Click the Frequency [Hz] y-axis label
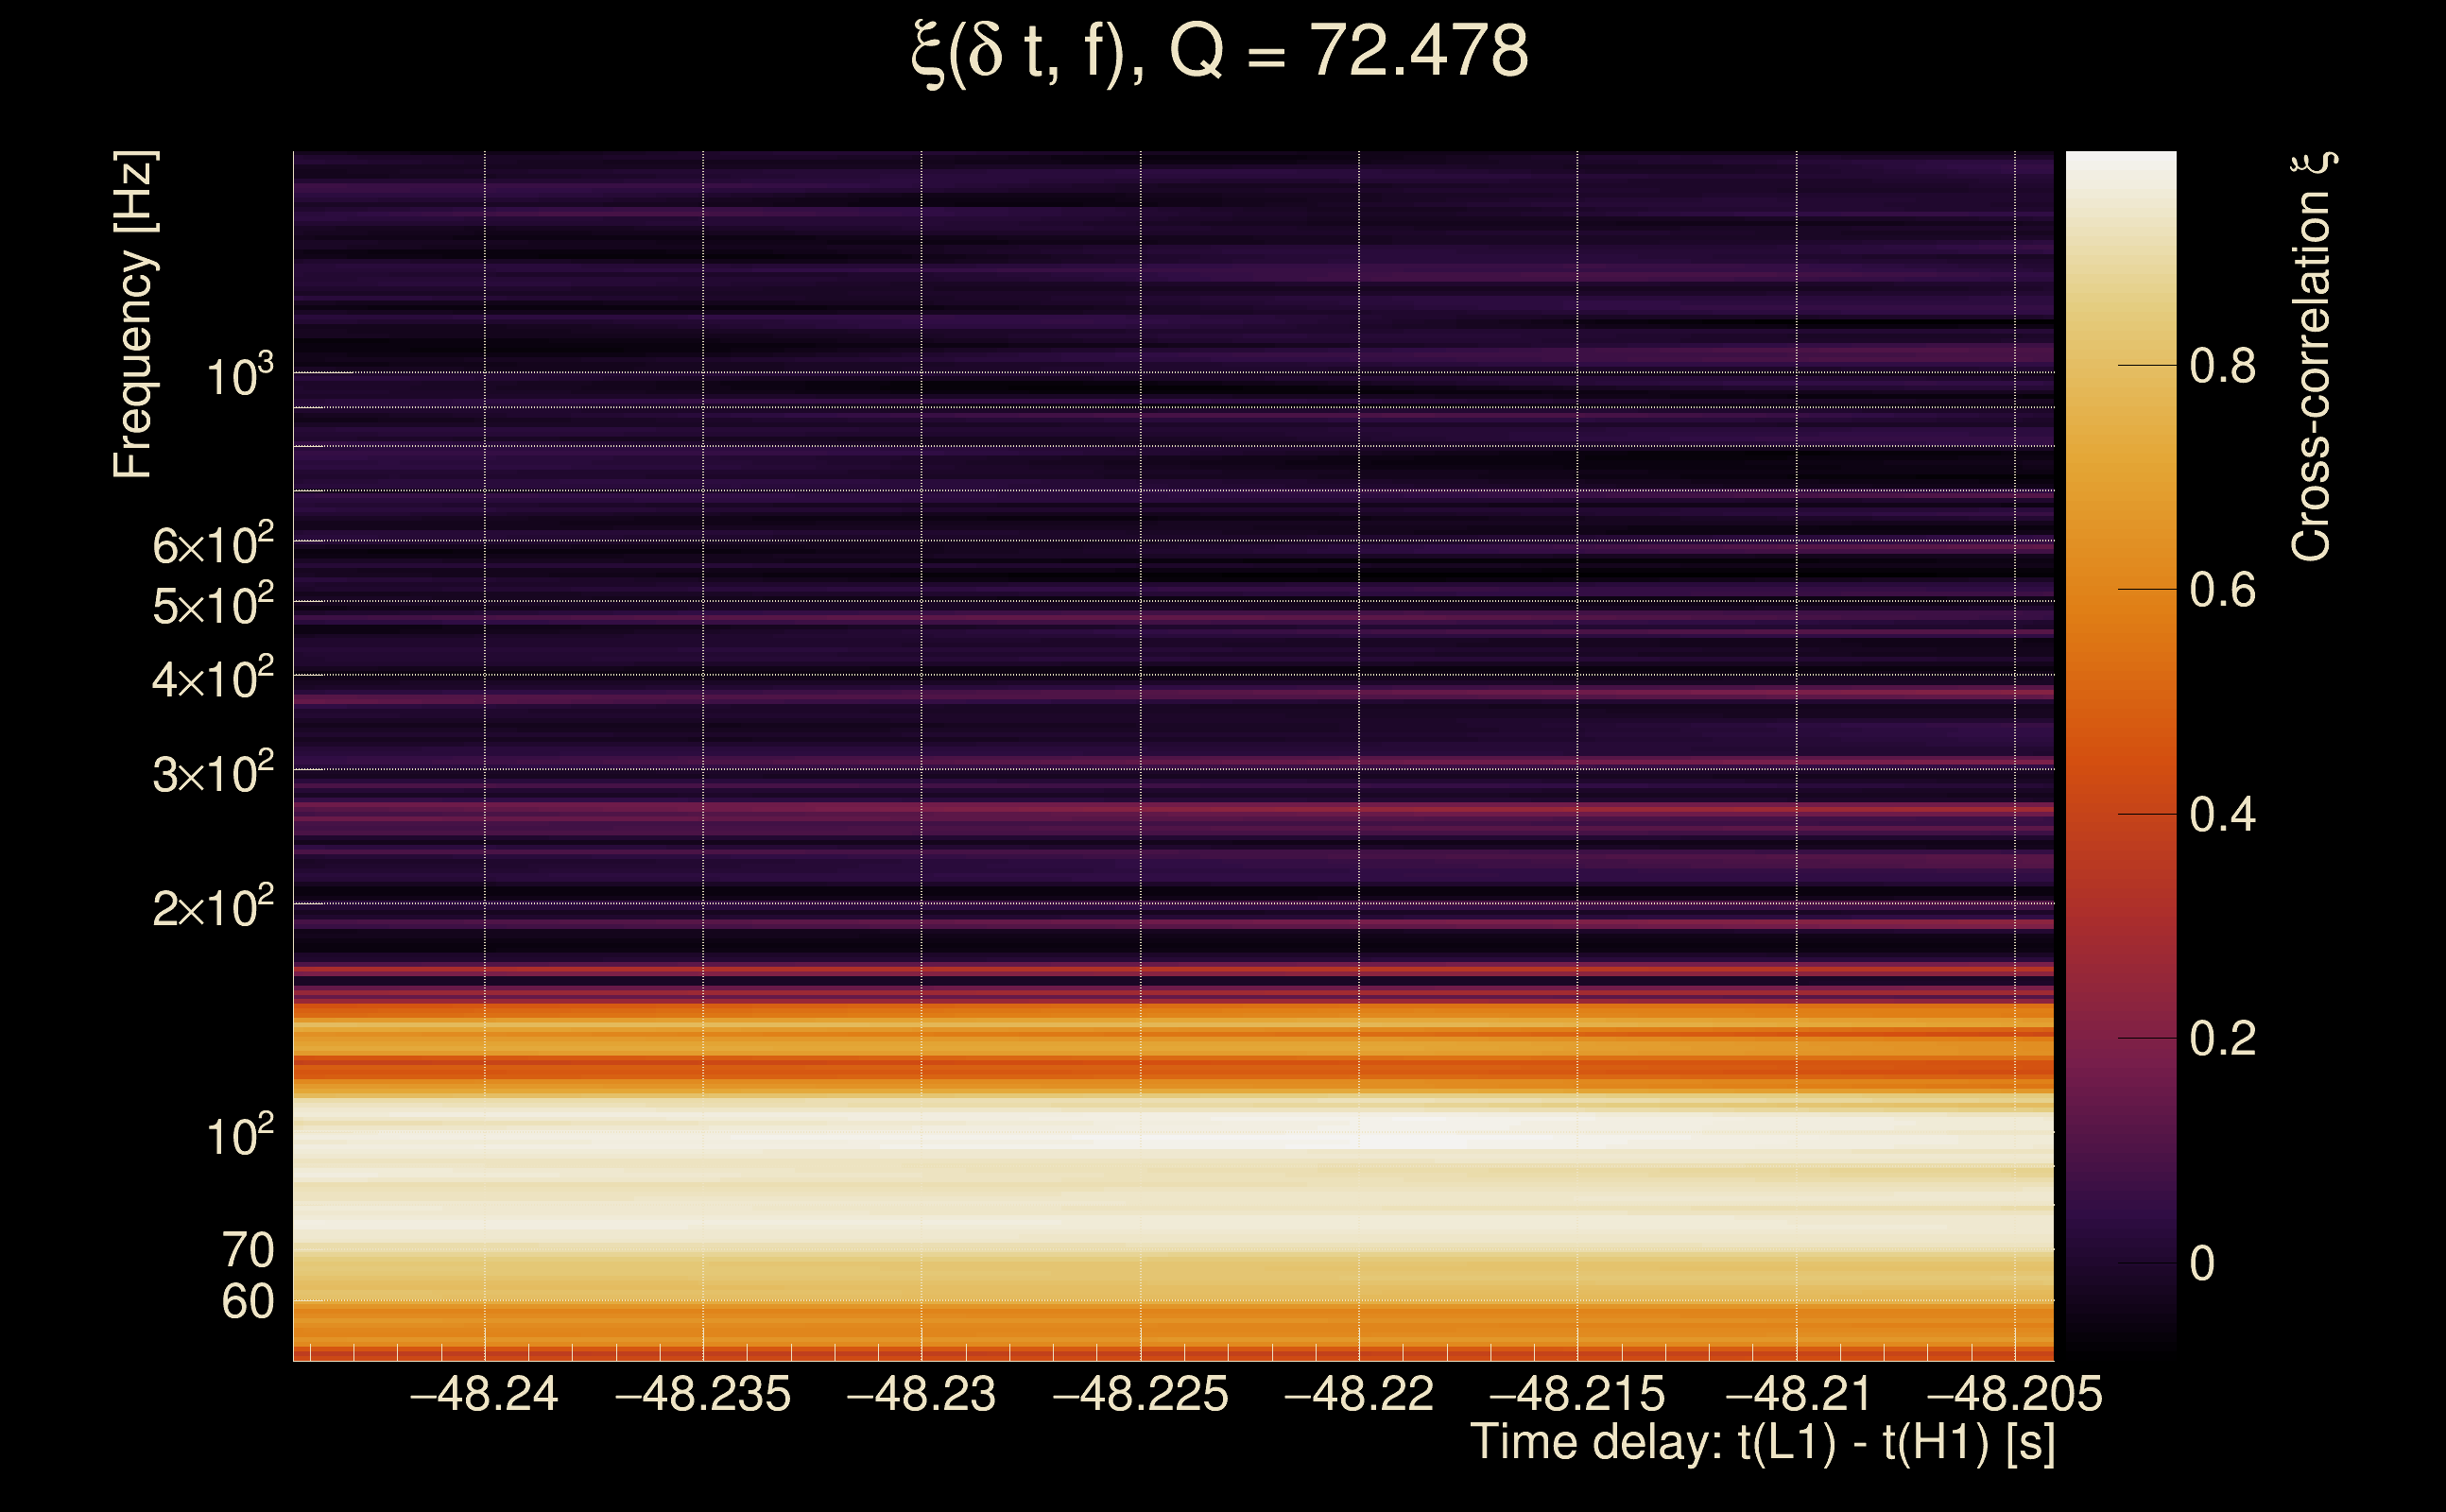 coord(134,315)
